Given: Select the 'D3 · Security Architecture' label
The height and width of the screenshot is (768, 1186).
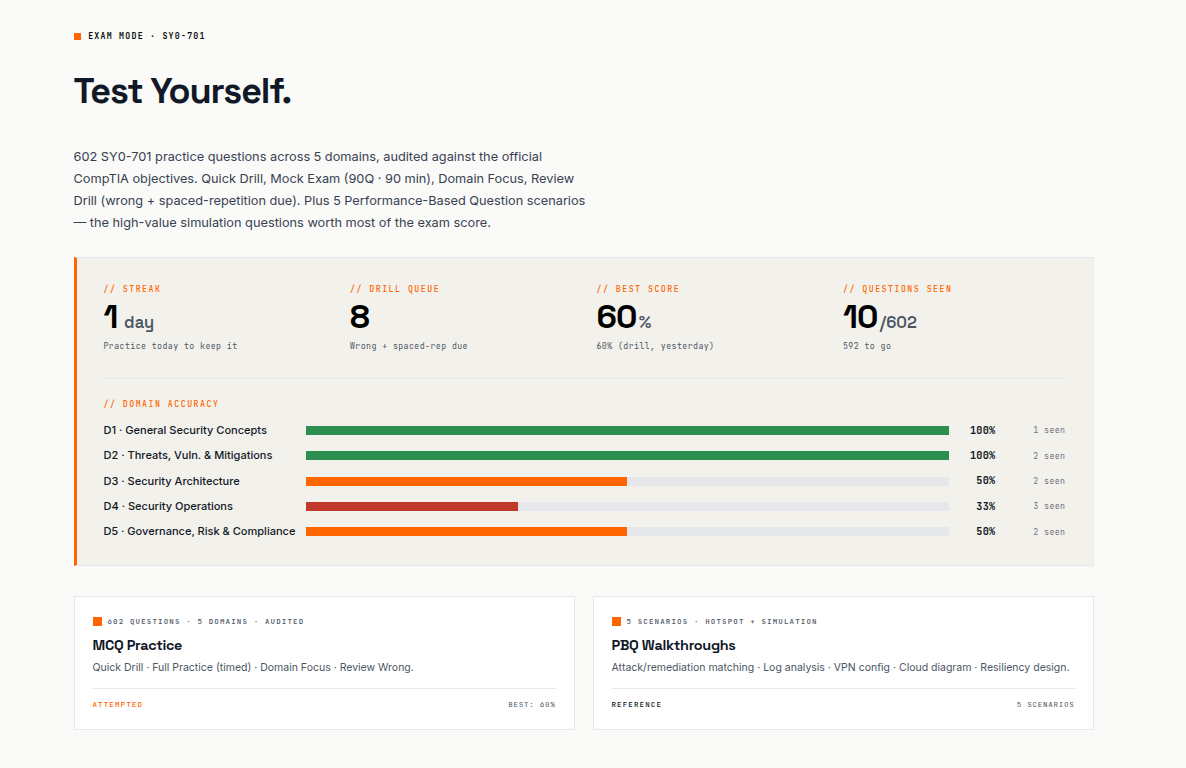Looking at the screenshot, I should tap(172, 481).
